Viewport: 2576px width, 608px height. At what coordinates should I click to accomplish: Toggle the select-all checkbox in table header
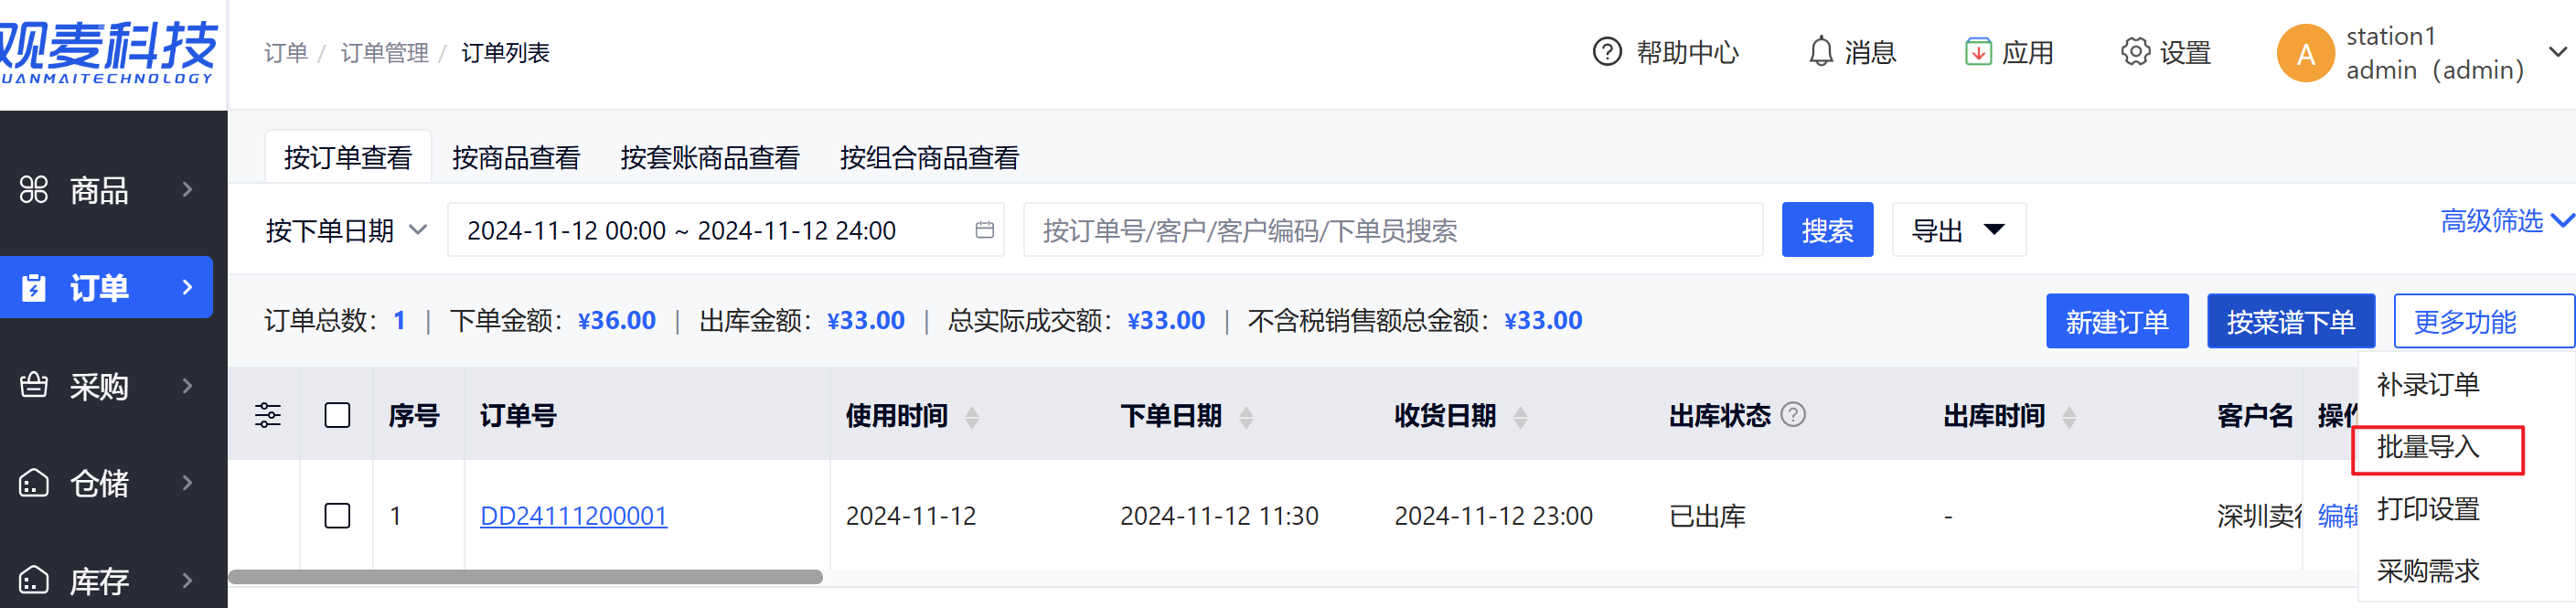point(337,415)
